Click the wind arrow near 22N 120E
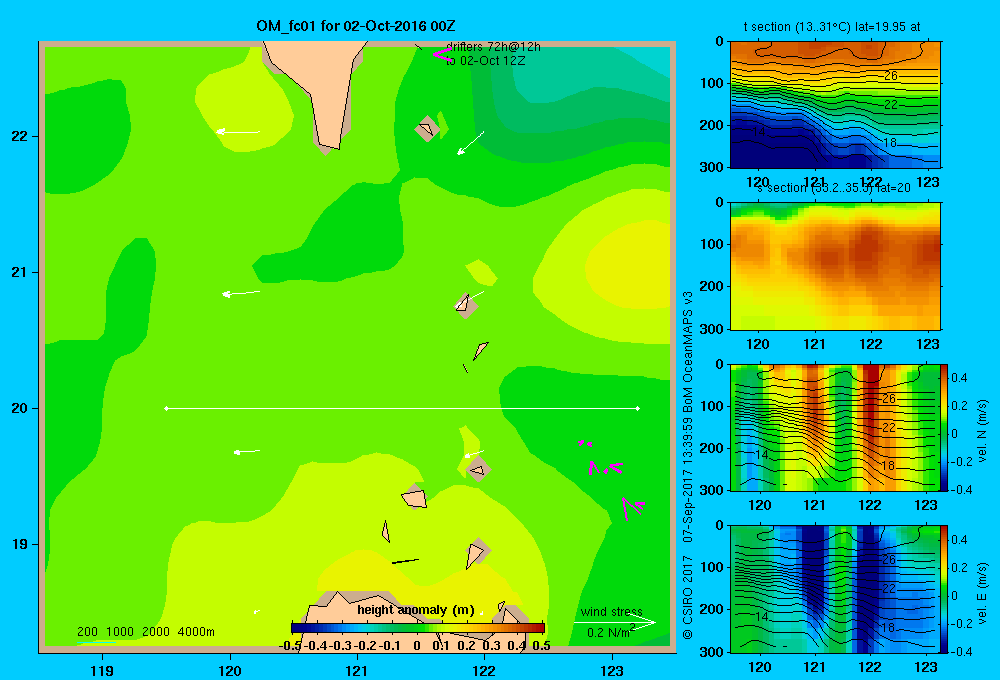1000x680 pixels. (238, 132)
